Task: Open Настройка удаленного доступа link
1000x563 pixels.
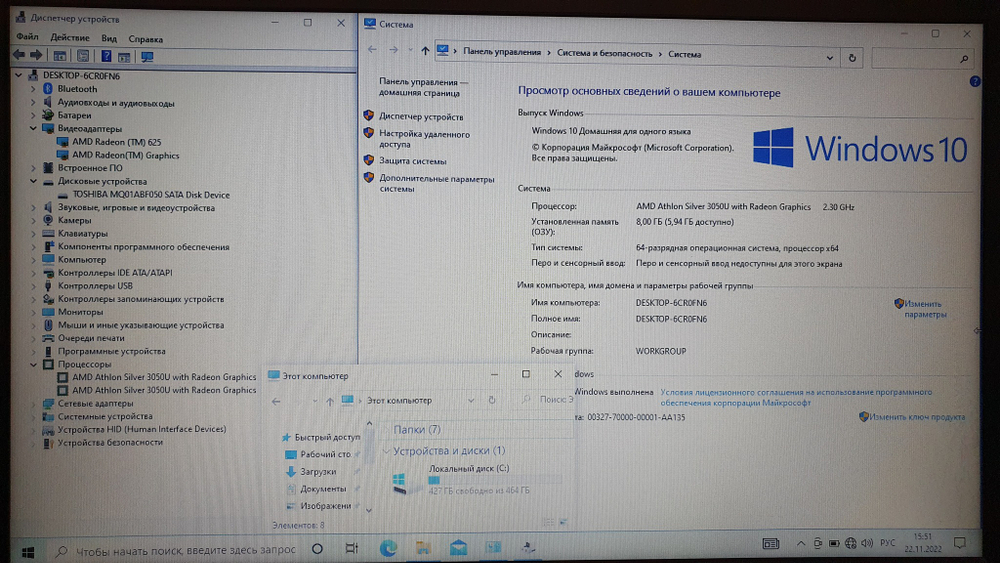Action: tap(424, 139)
